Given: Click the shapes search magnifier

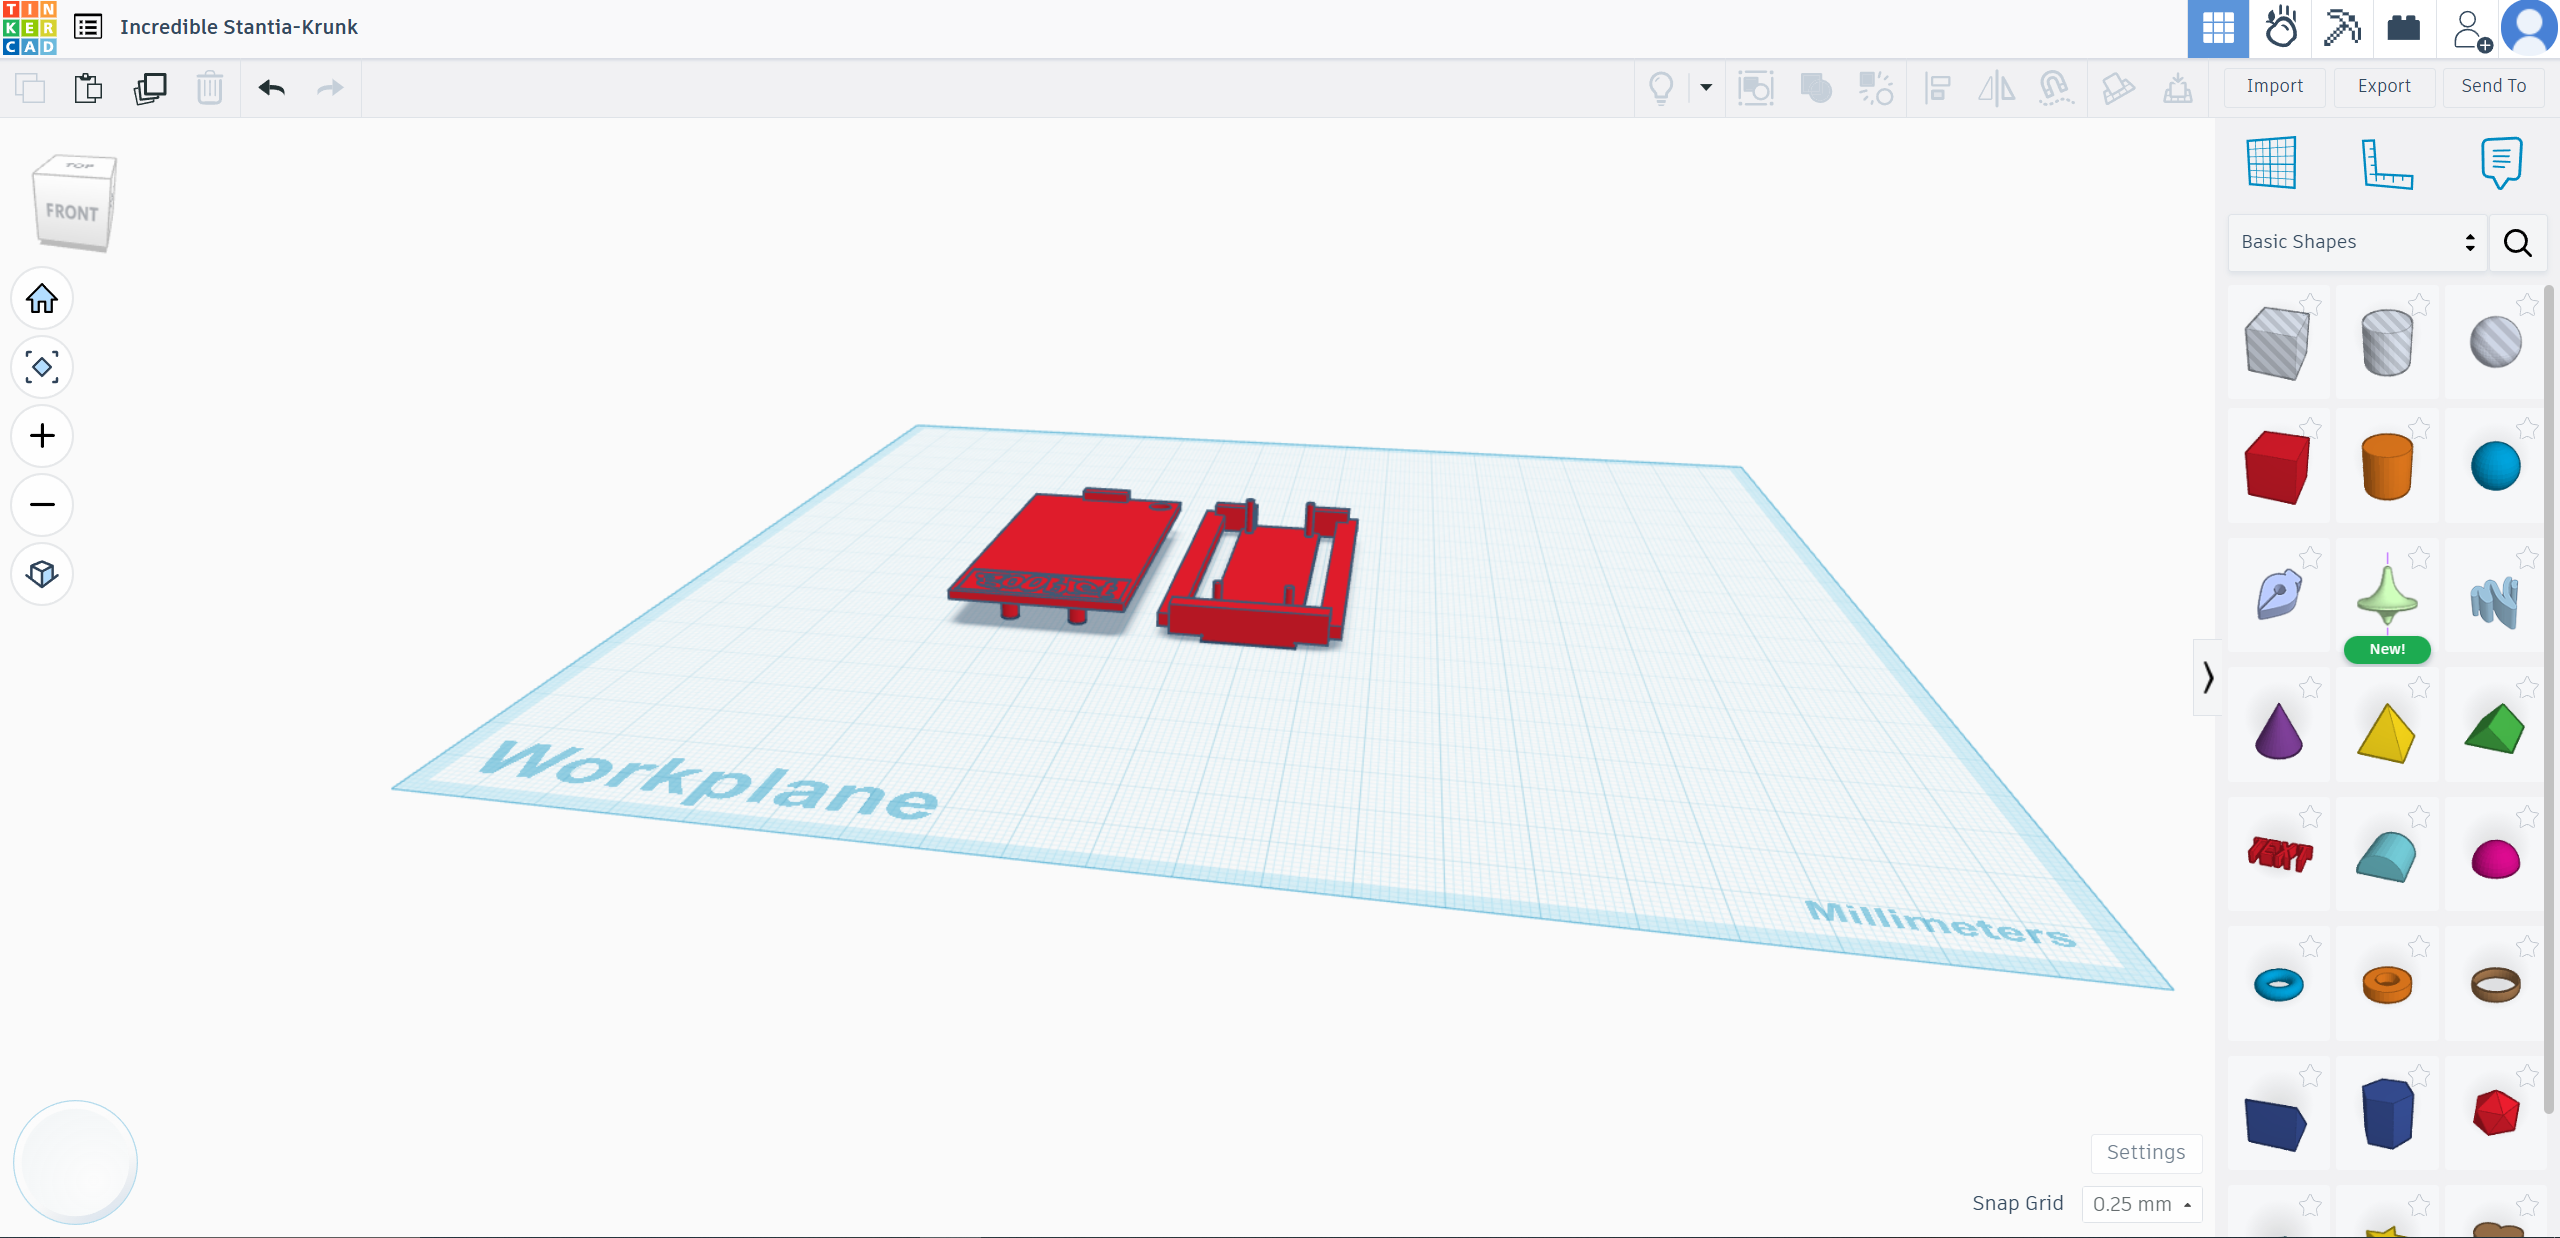Looking at the screenshot, I should pos(2518,243).
